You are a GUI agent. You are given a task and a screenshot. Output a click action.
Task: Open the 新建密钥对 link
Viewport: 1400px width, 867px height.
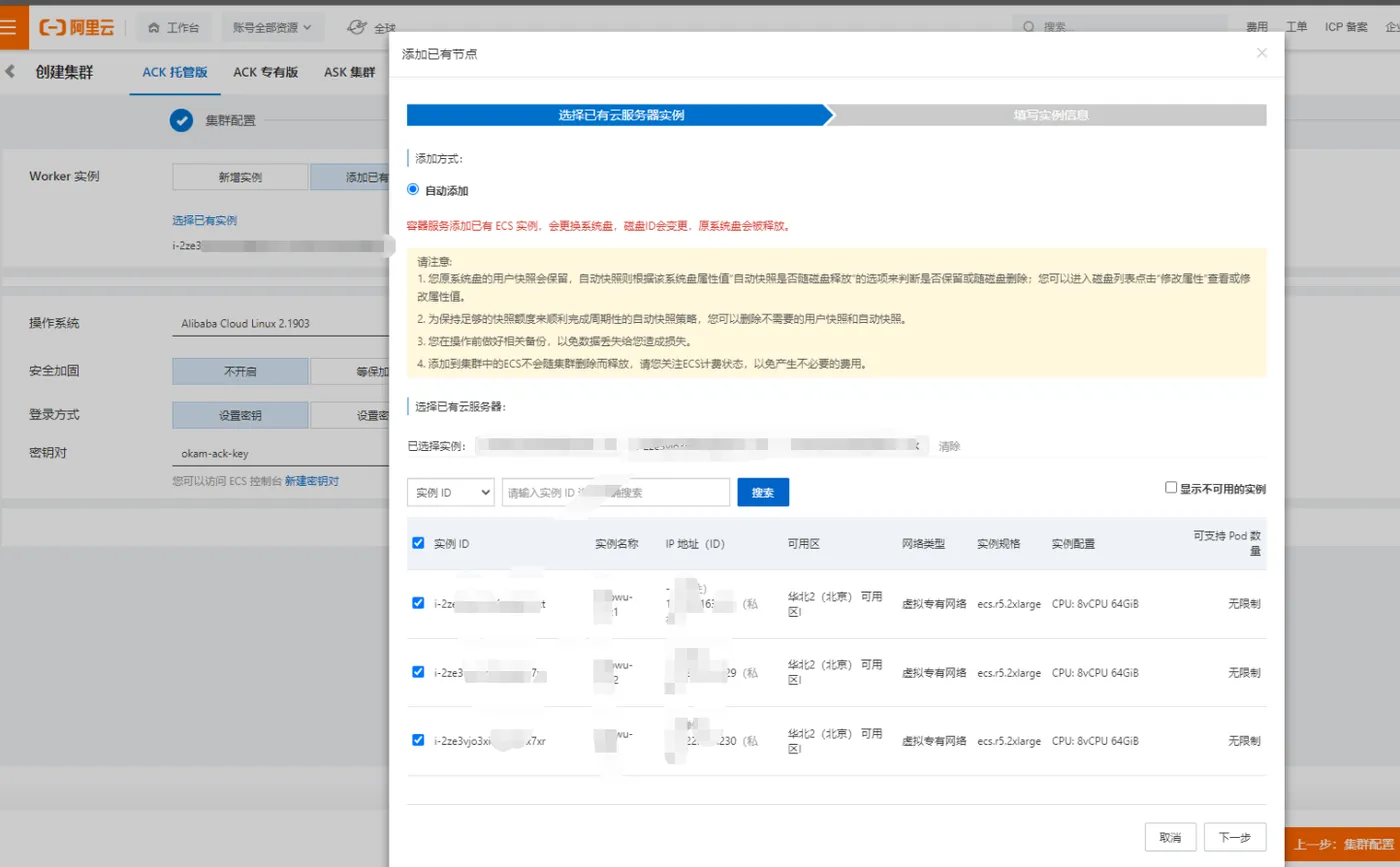coord(312,481)
